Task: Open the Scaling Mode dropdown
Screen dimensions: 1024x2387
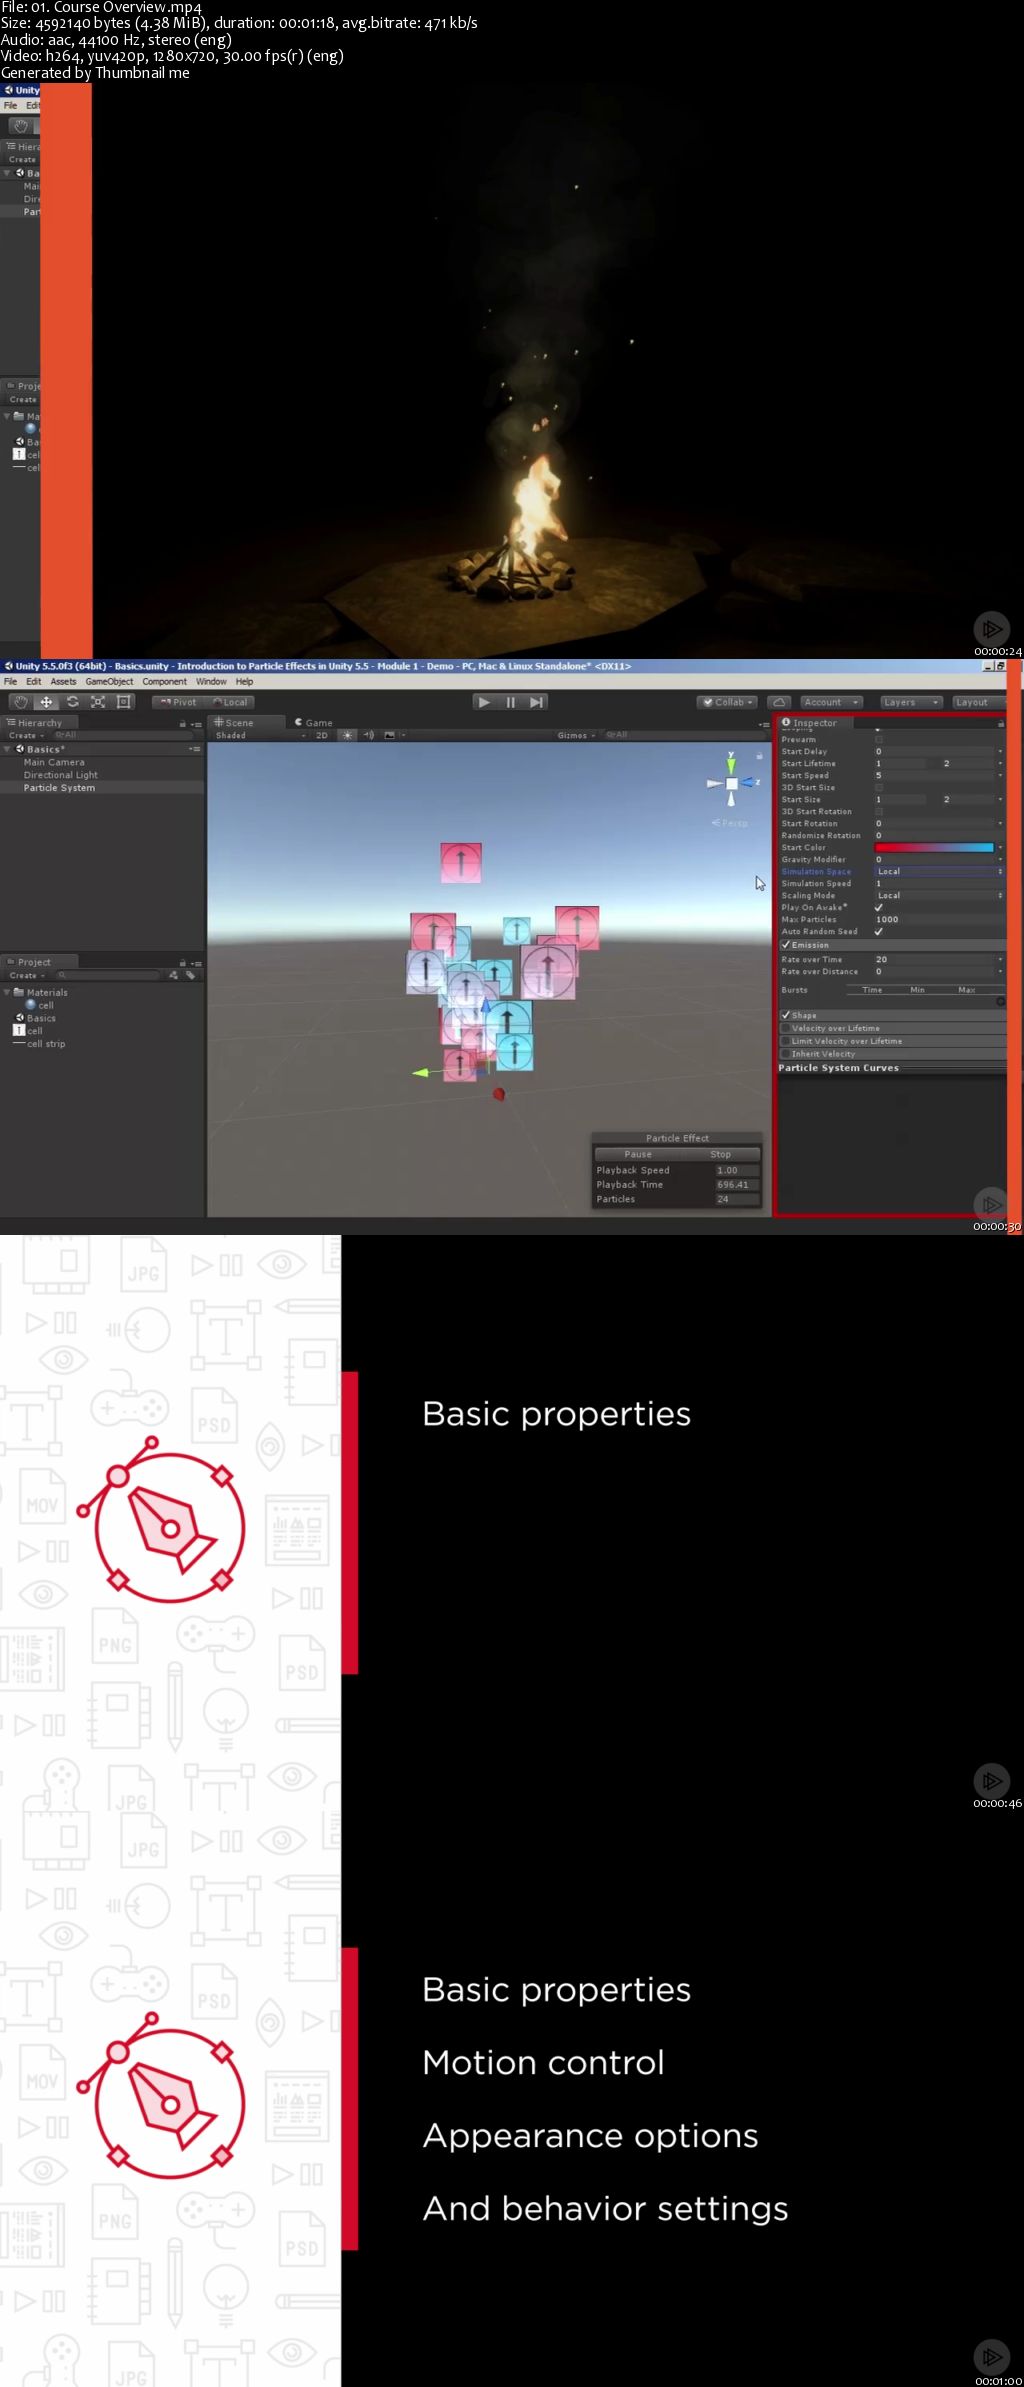Action: click(x=939, y=896)
